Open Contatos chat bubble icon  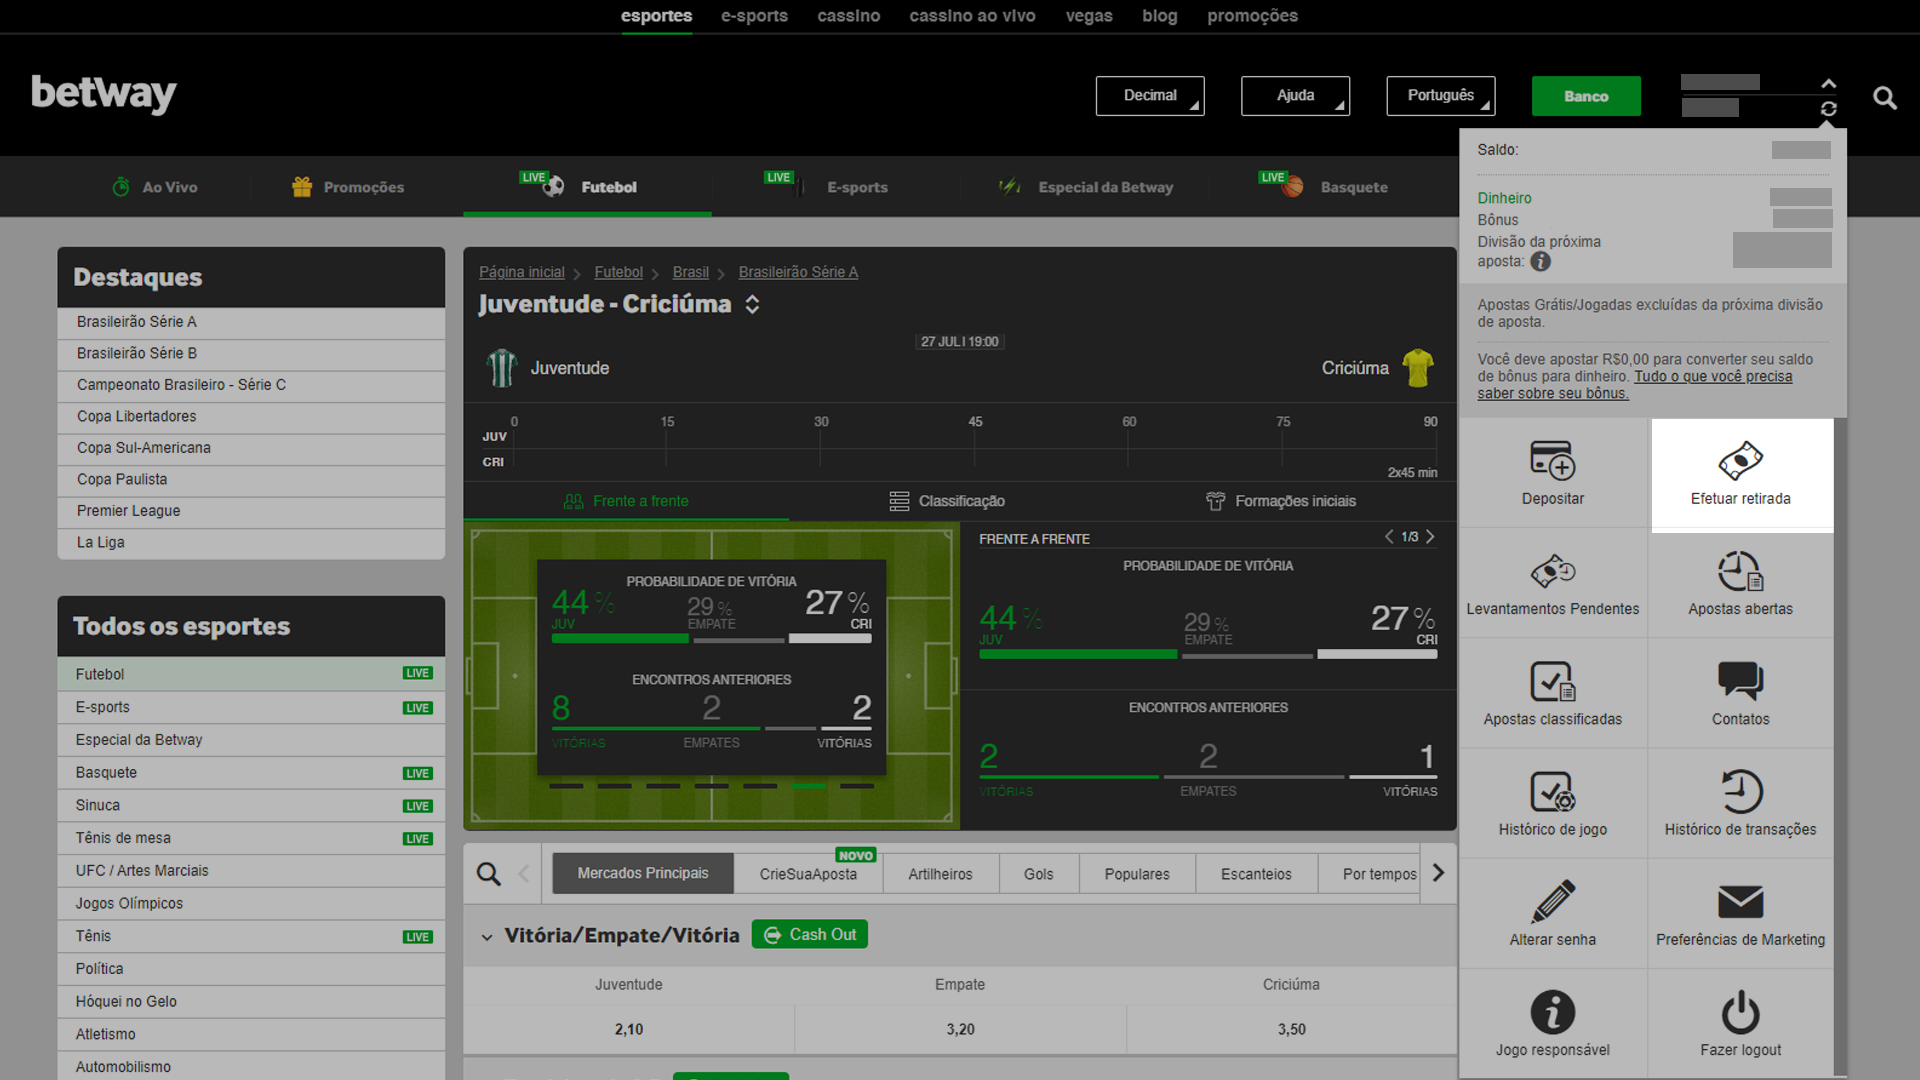click(x=1740, y=682)
